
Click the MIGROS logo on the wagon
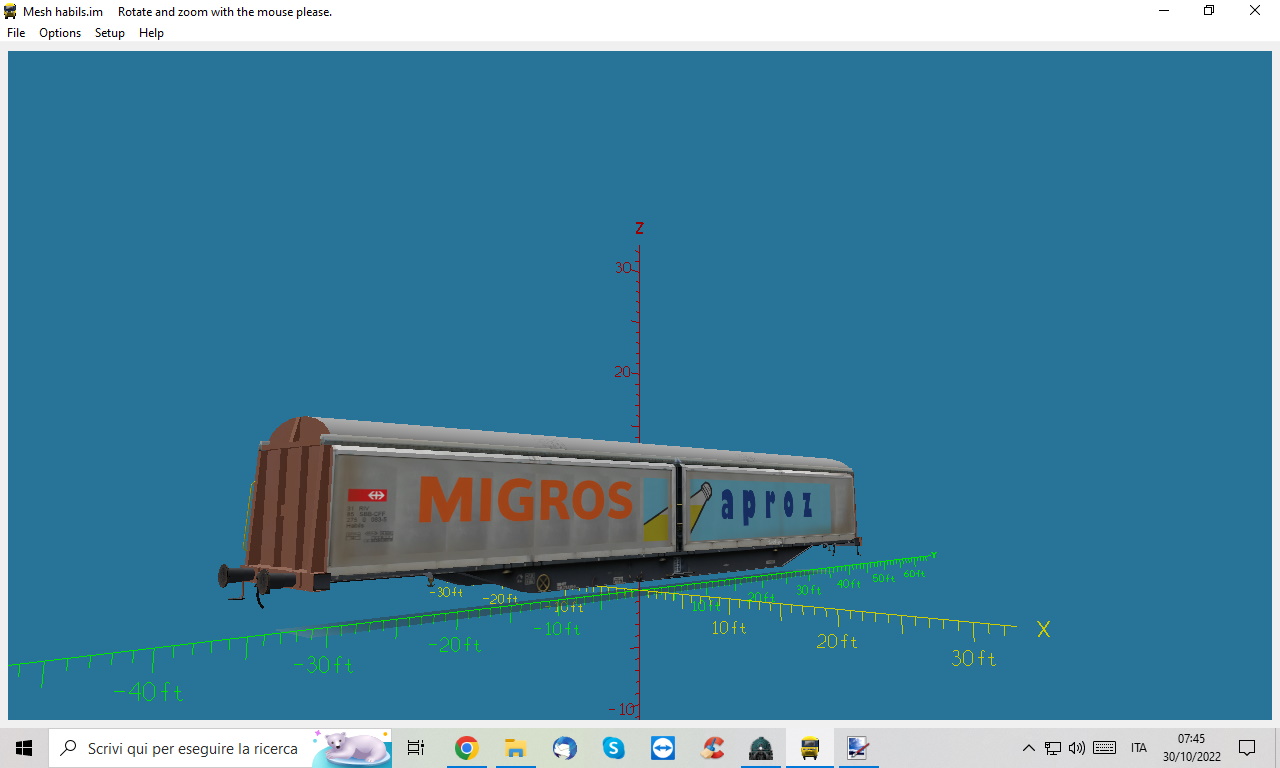pyautogui.click(x=527, y=499)
